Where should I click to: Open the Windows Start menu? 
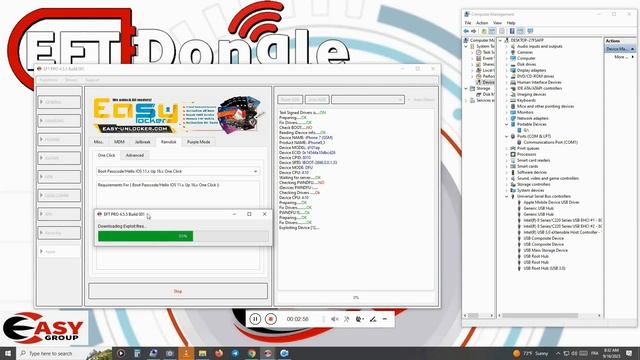(7, 353)
